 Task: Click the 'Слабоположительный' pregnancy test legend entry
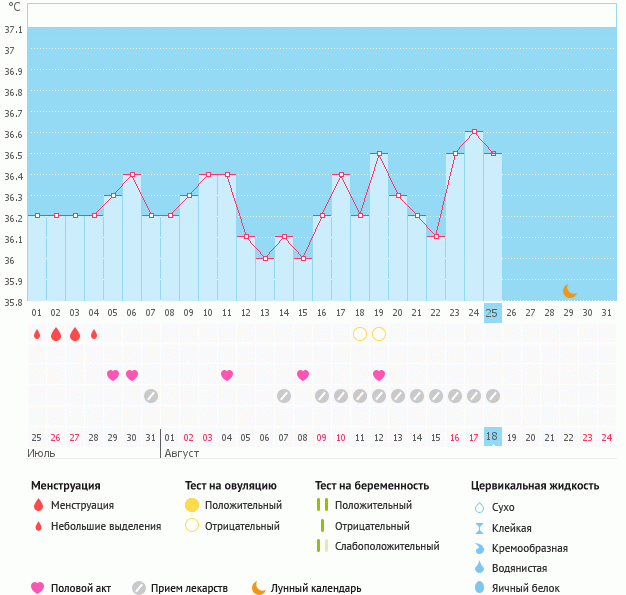click(x=387, y=546)
